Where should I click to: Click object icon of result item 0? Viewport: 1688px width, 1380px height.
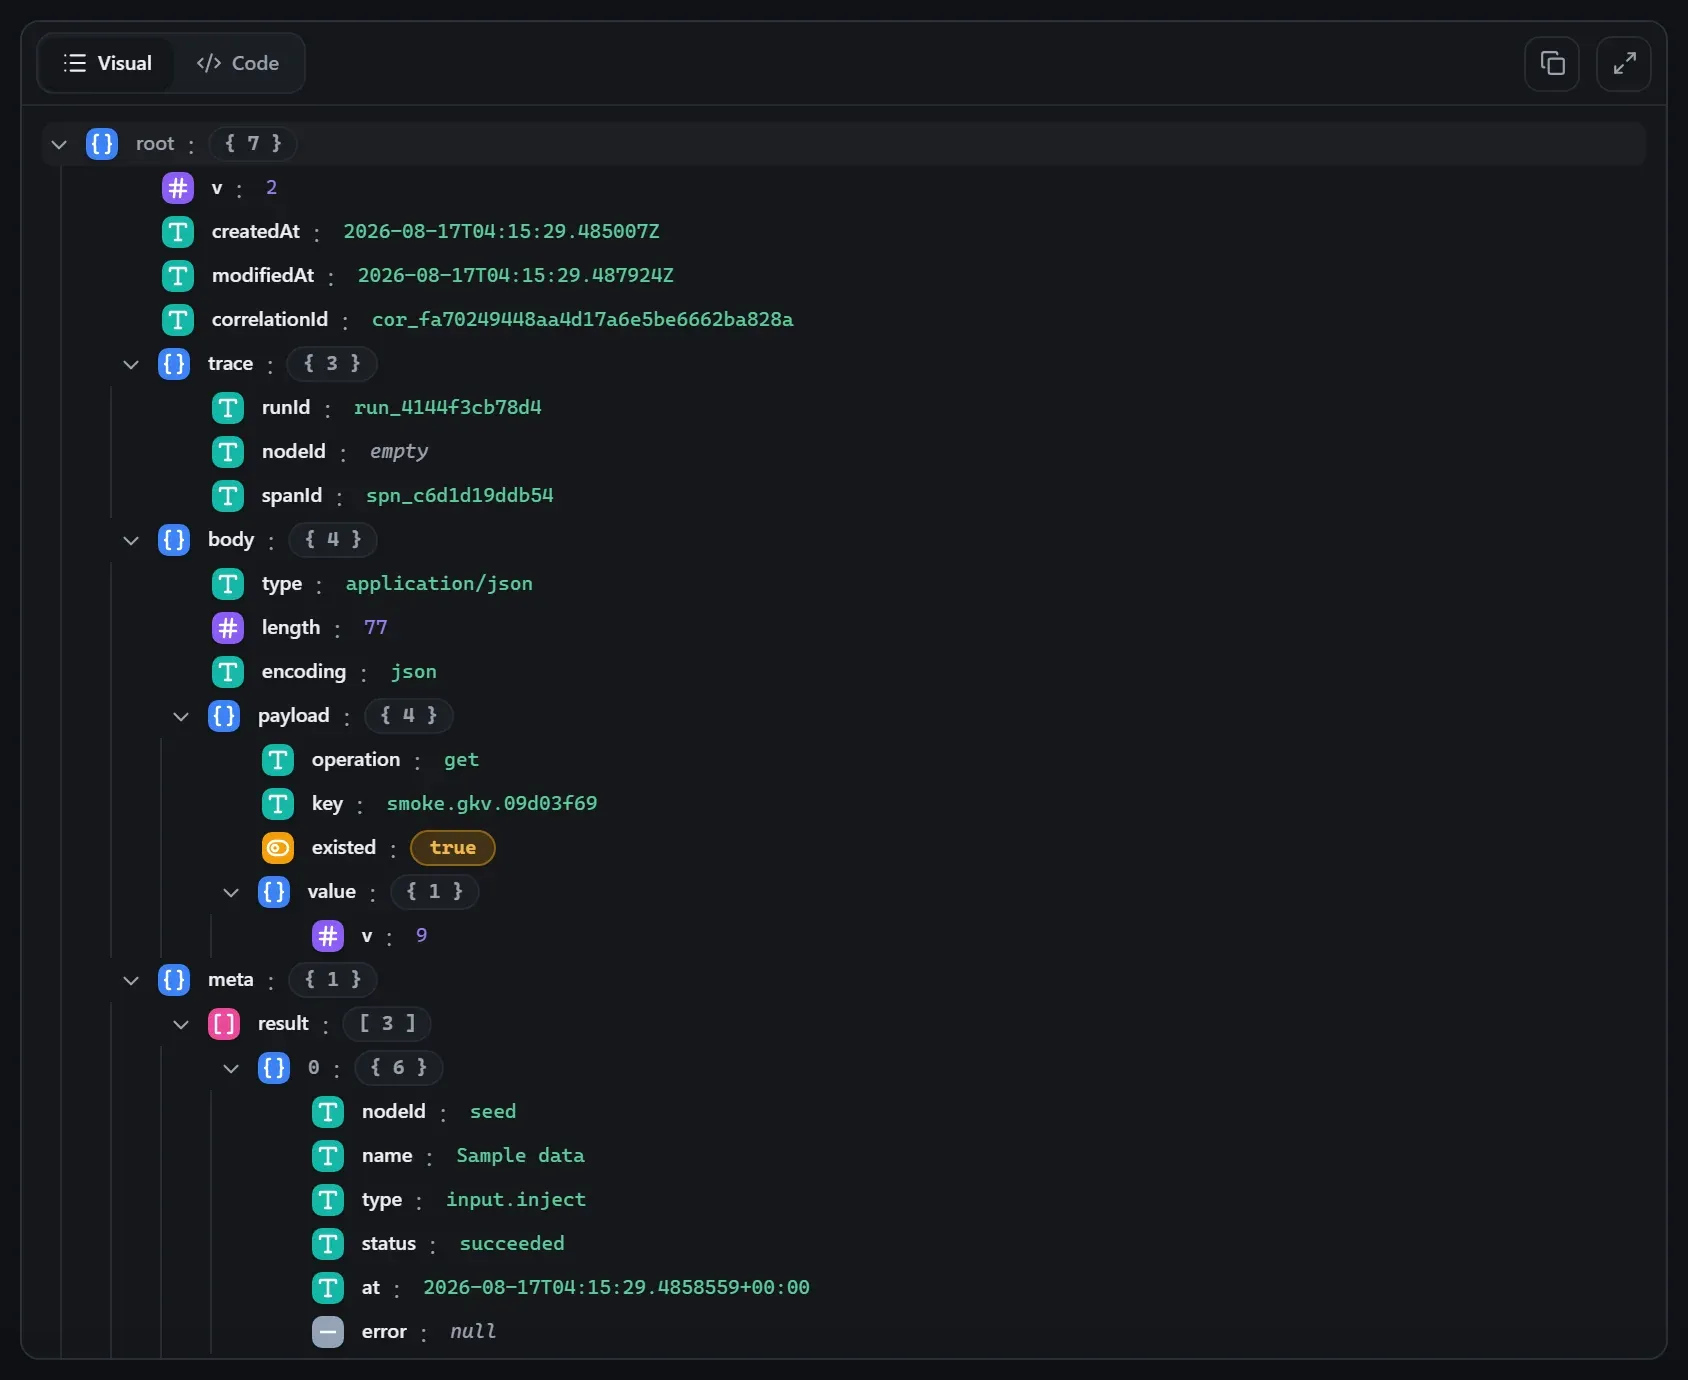274,1068
